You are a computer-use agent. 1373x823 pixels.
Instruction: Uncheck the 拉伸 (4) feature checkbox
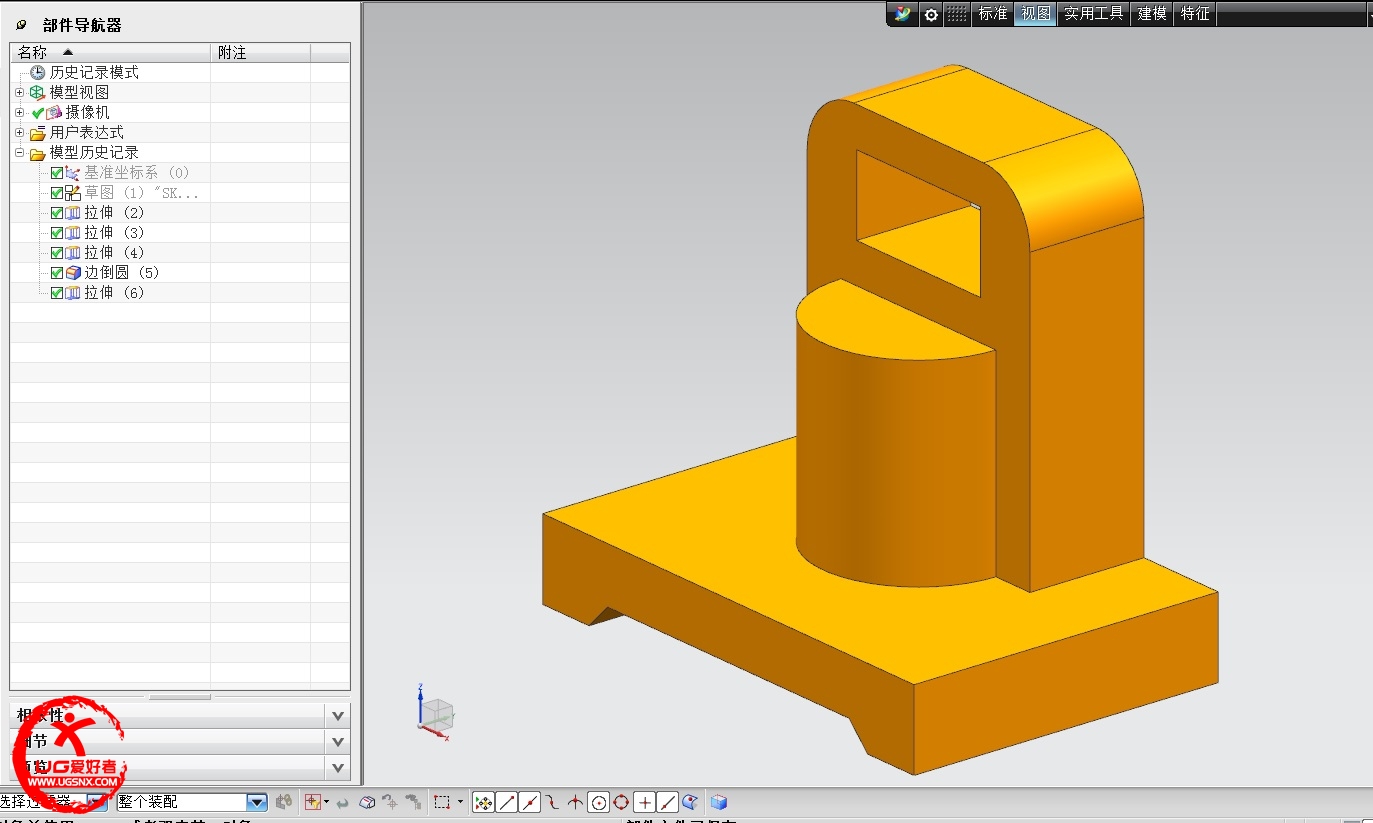click(x=57, y=253)
